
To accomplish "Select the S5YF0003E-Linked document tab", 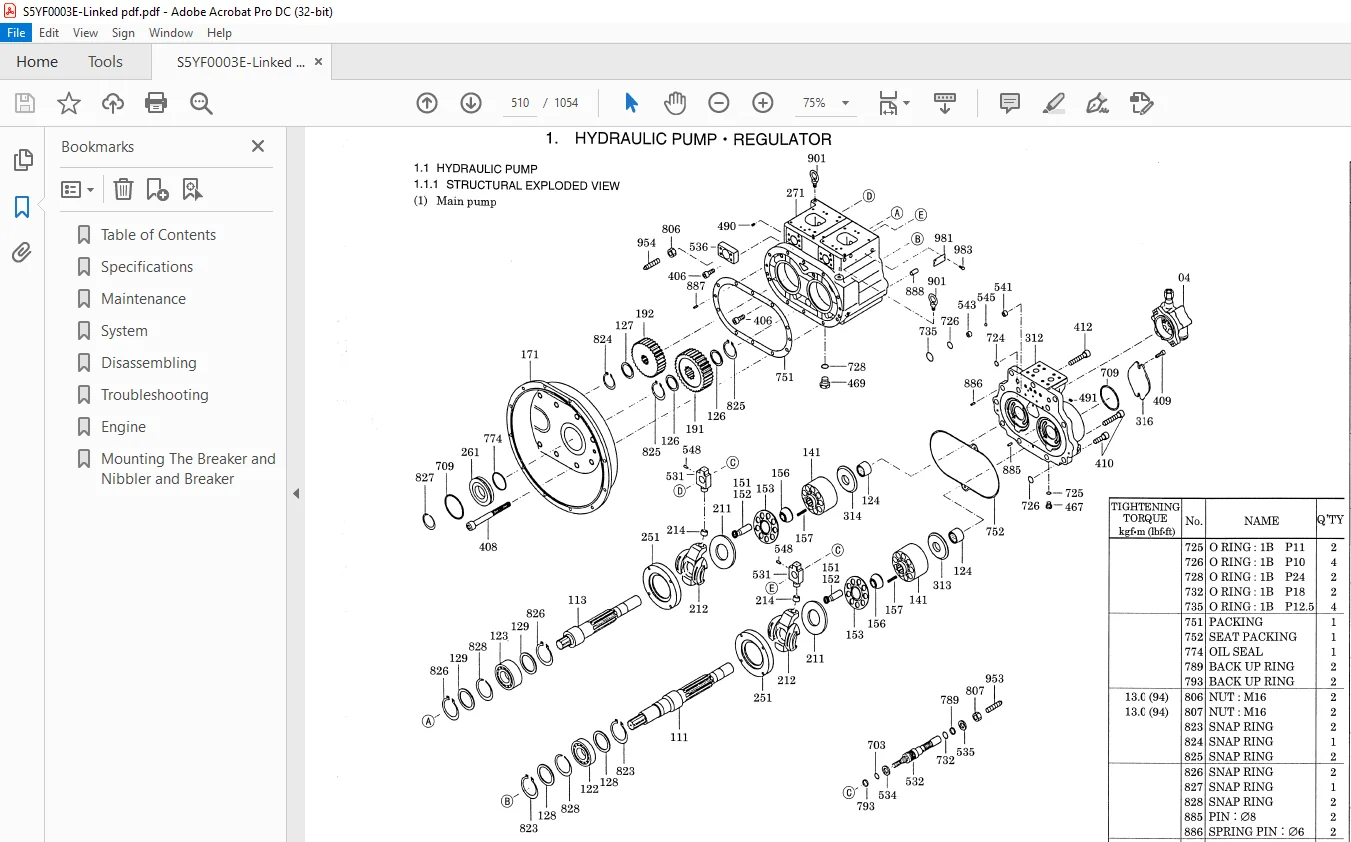I will 241,61.
